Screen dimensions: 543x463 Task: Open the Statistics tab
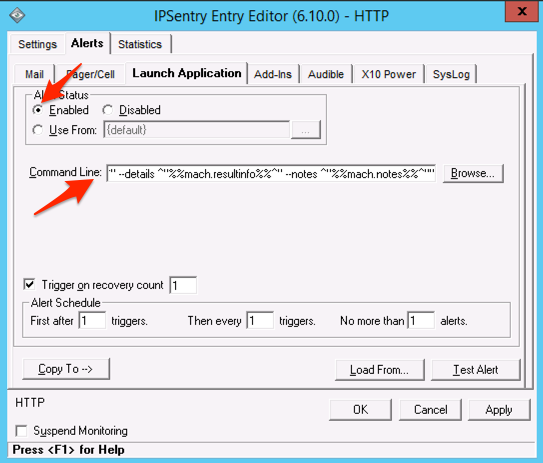pos(140,44)
